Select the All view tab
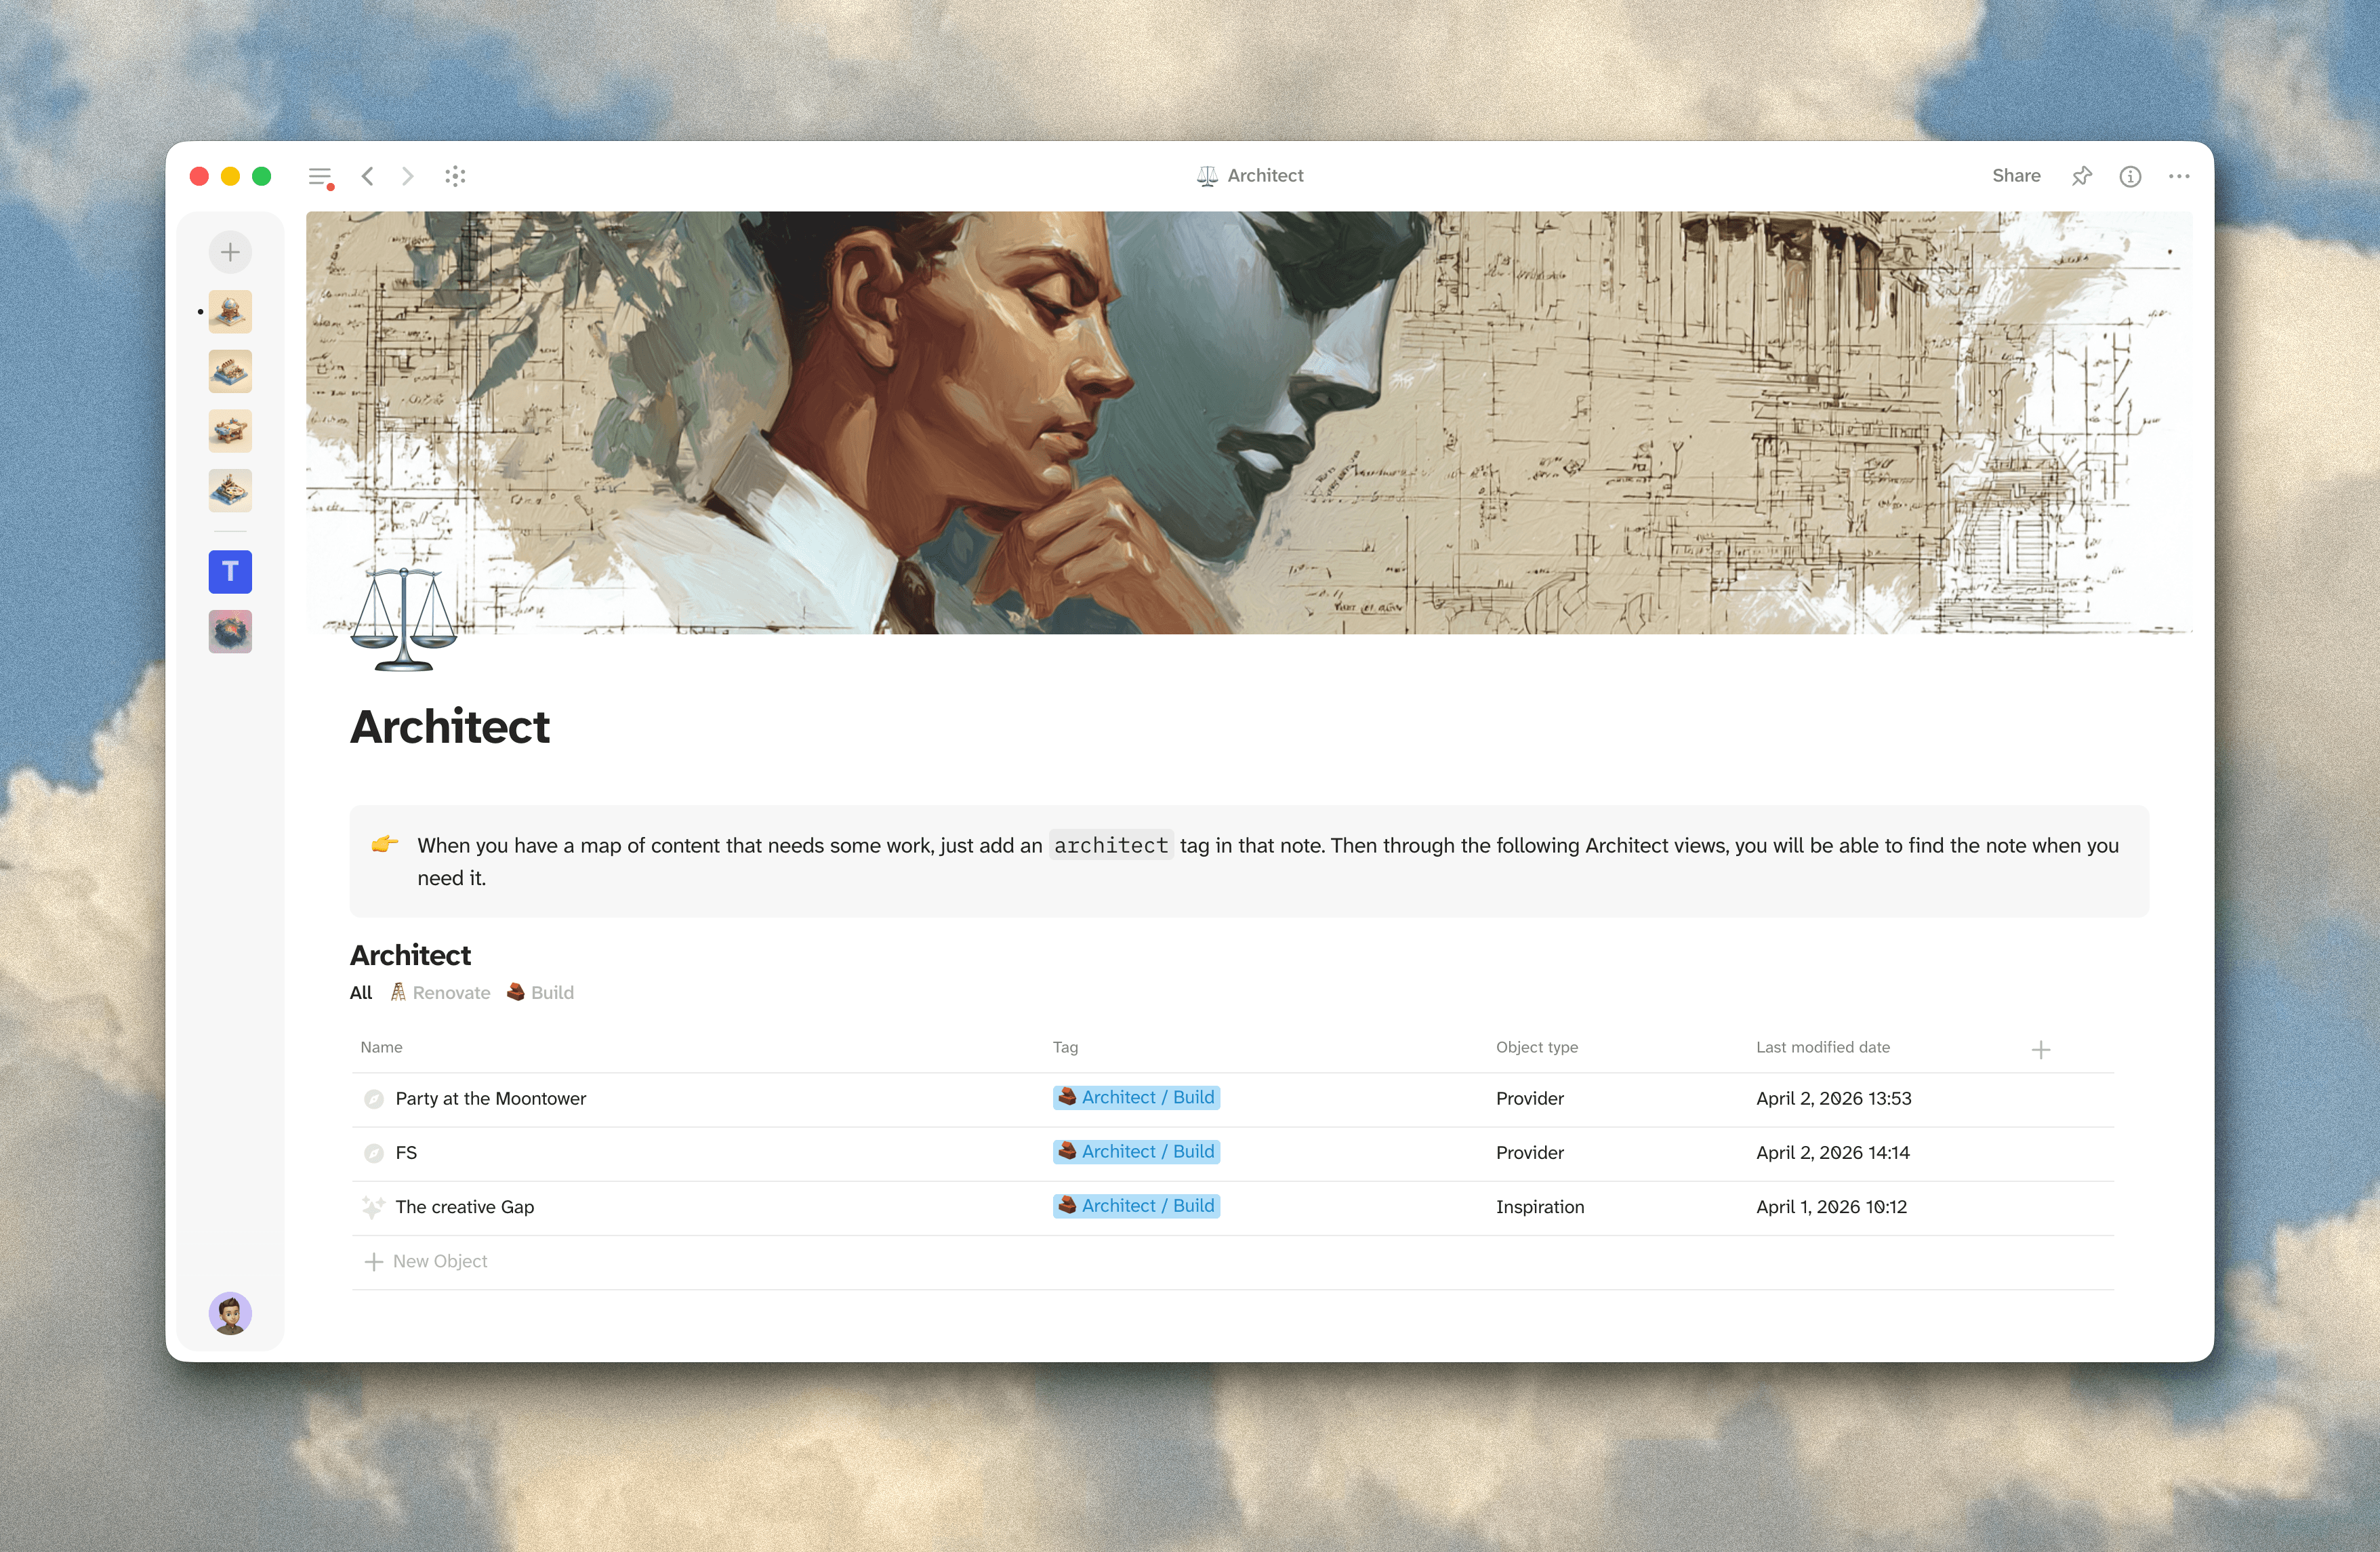2380x1552 pixels. (x=361, y=993)
